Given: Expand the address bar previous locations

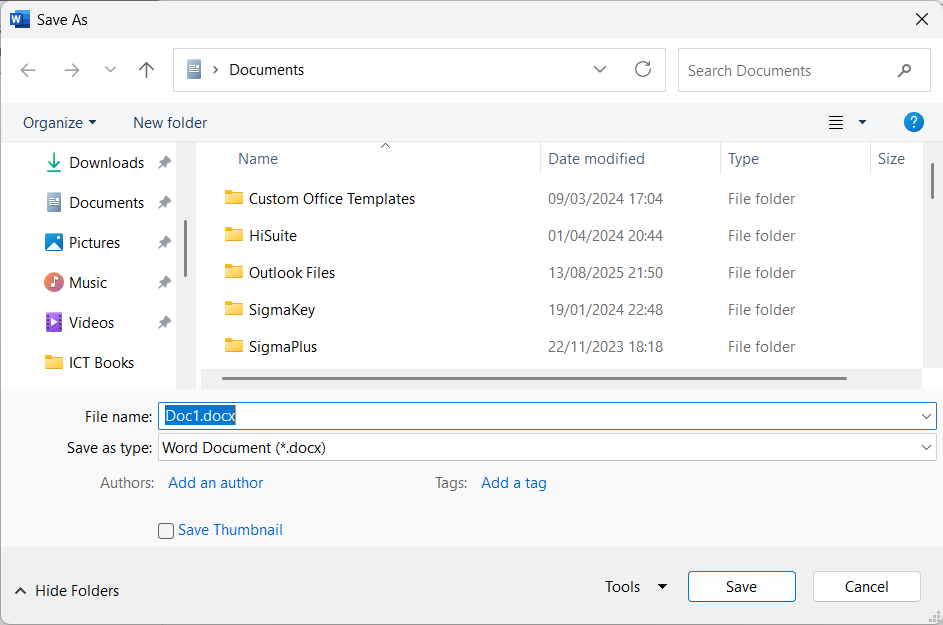Looking at the screenshot, I should 600,70.
